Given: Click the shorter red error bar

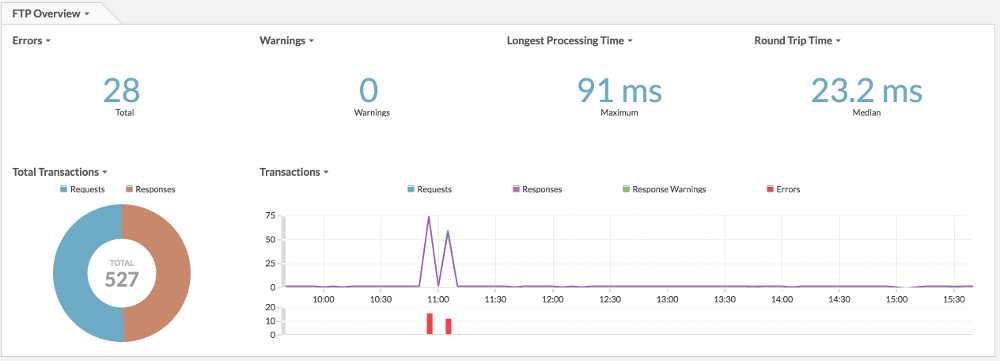Looking at the screenshot, I should tap(448, 326).
